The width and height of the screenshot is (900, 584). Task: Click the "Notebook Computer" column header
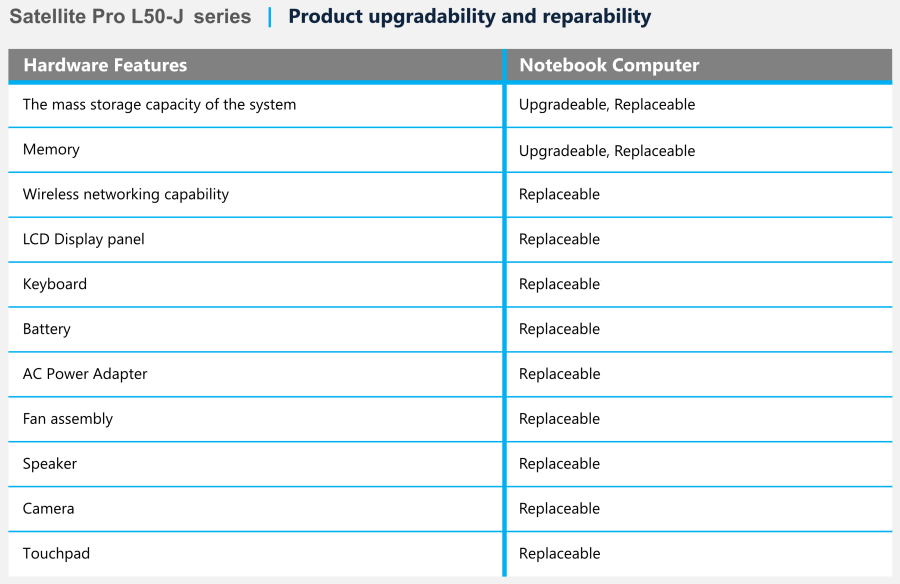[609, 66]
